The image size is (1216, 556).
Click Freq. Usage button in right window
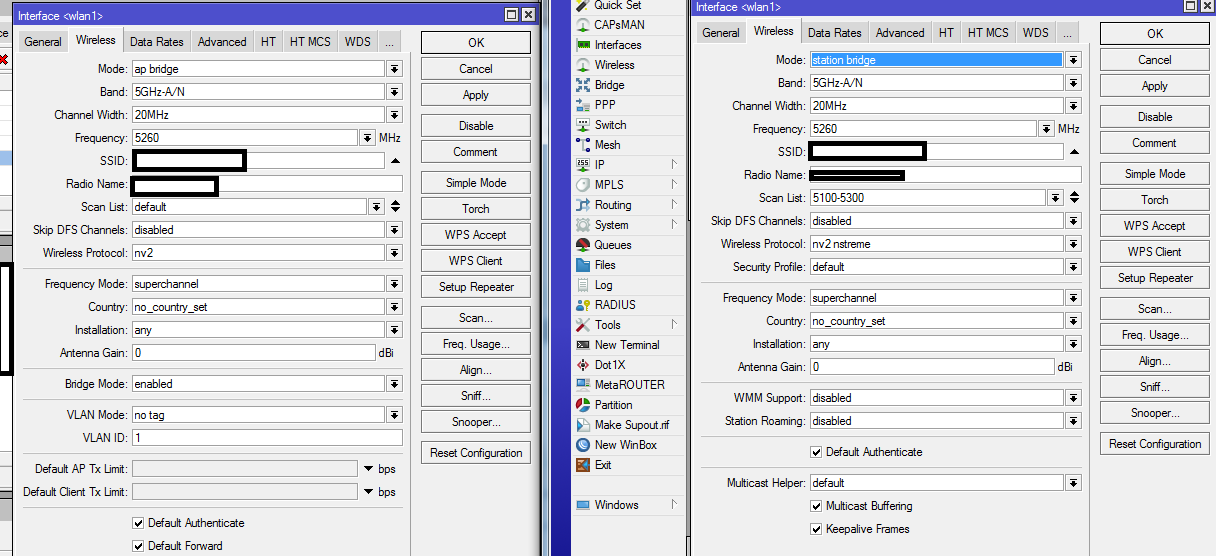click(1154, 335)
